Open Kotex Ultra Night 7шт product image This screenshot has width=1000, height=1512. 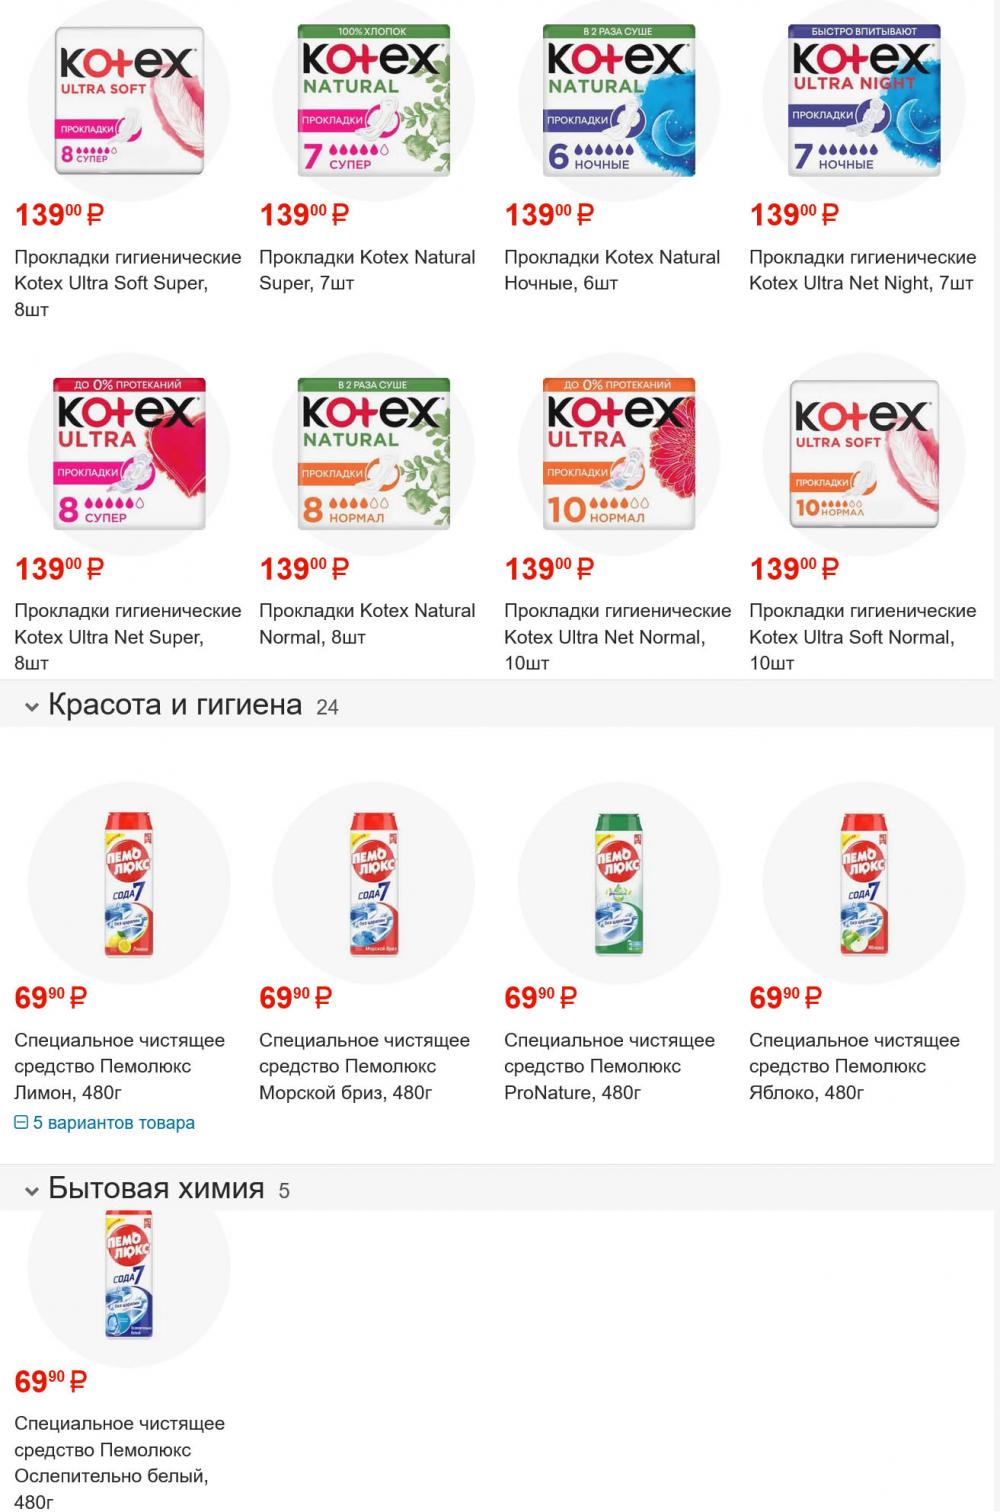pyautogui.click(x=864, y=101)
